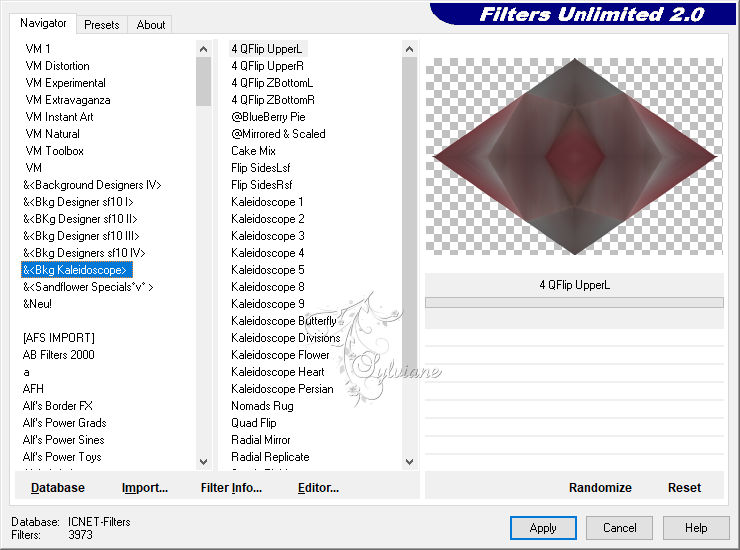Select the AFH category
740x550 pixels.
point(33,389)
